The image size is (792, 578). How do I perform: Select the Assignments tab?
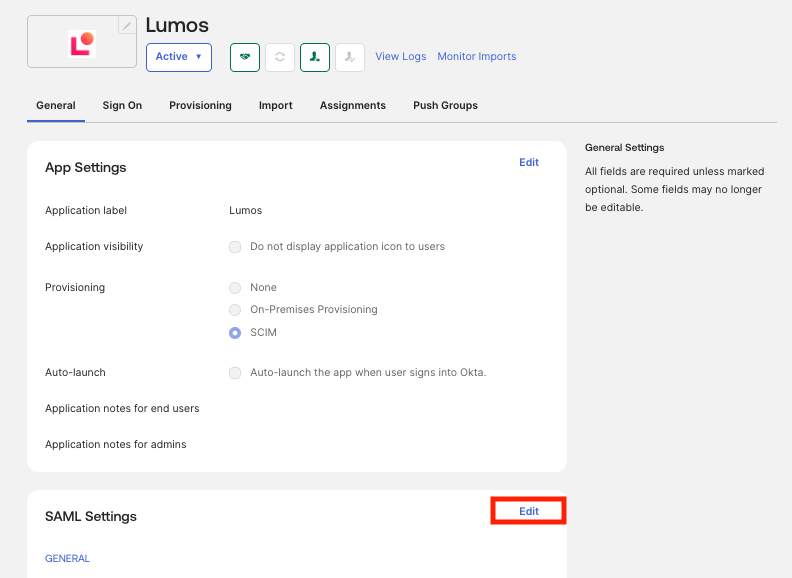point(353,106)
